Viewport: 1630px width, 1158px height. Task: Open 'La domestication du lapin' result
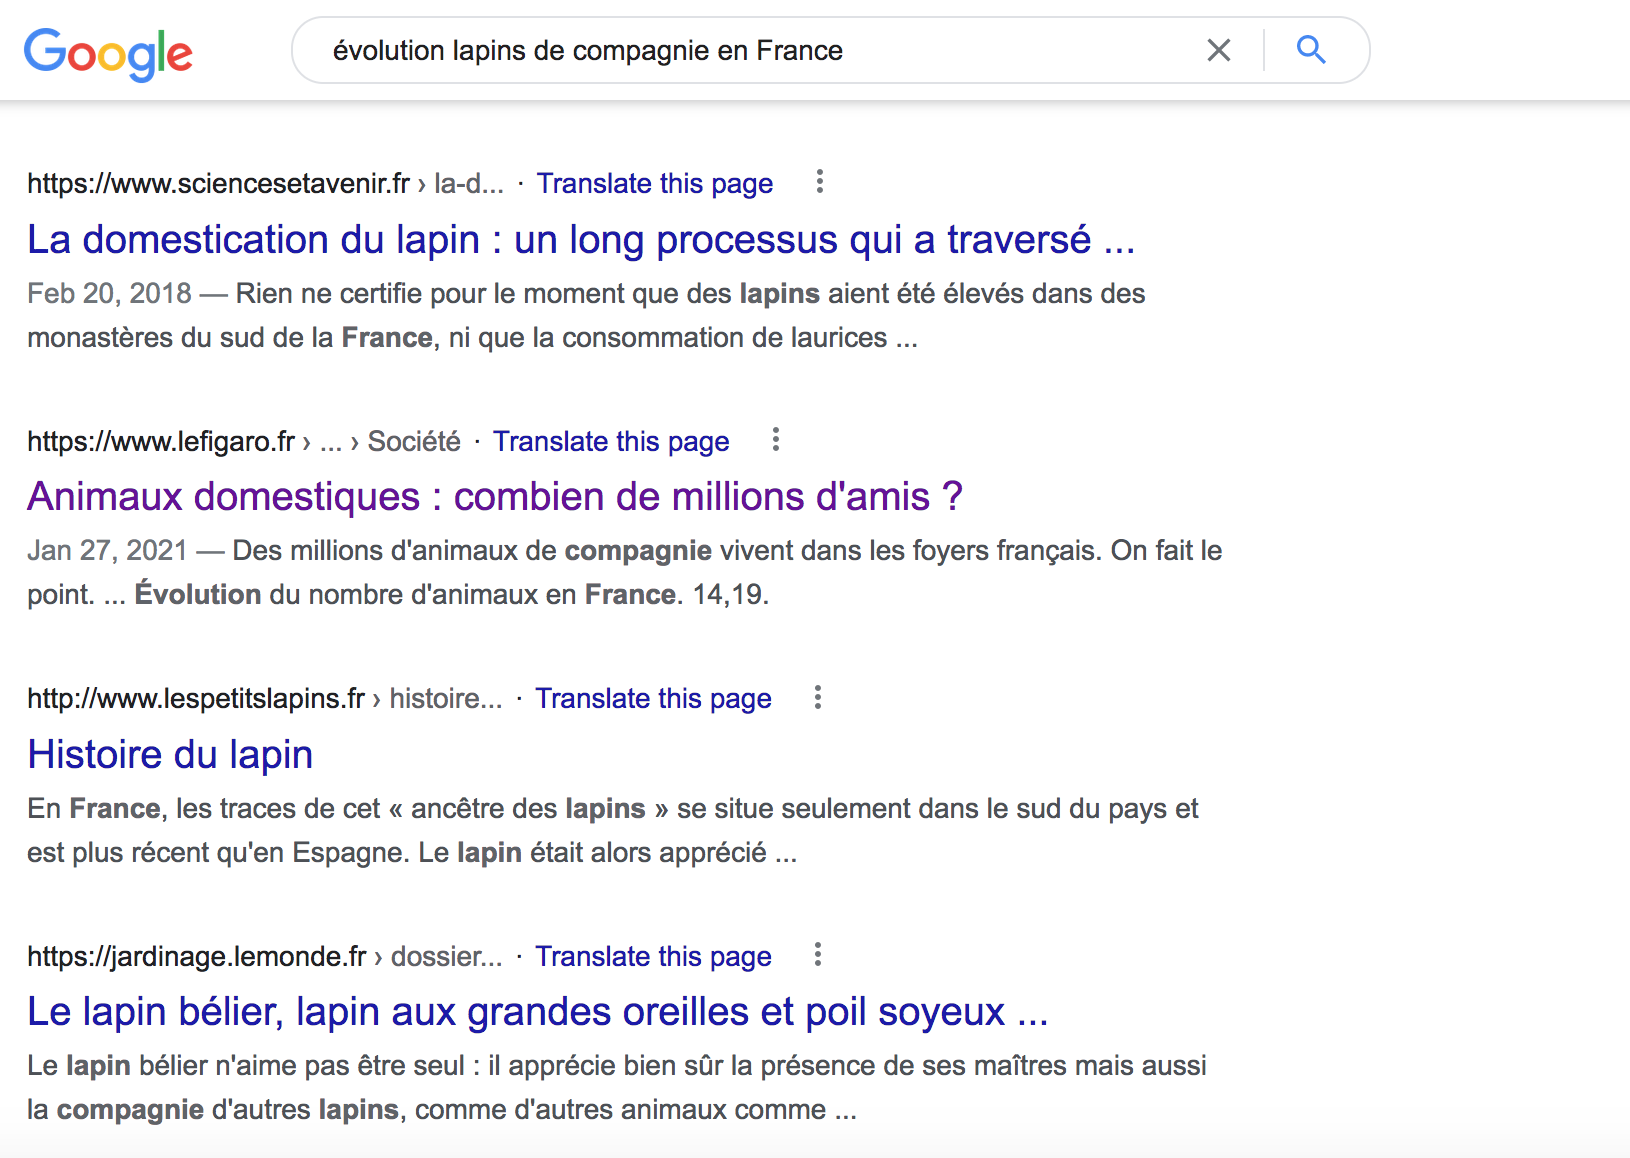580,240
